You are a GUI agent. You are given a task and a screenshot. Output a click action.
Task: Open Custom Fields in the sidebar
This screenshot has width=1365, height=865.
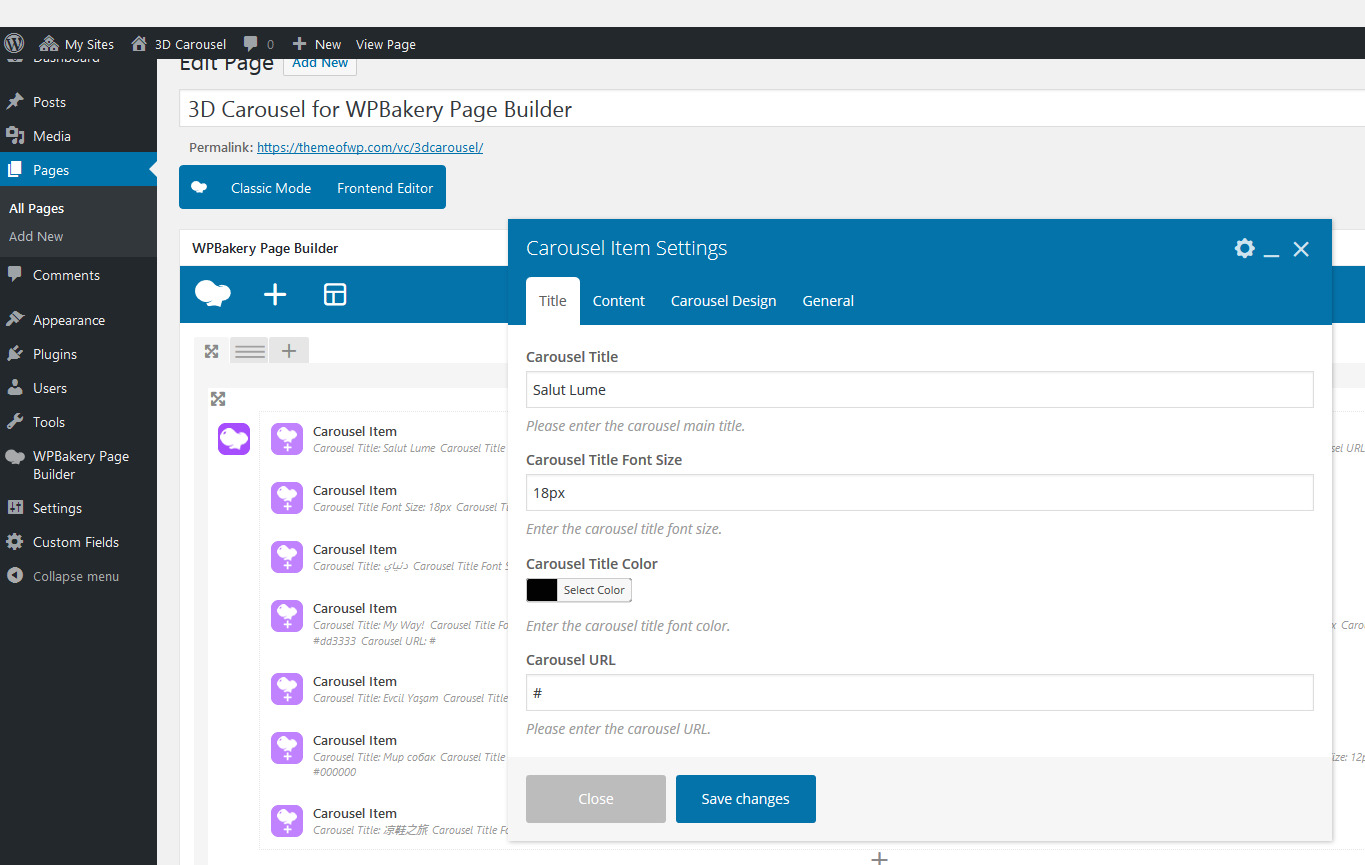[x=78, y=542]
